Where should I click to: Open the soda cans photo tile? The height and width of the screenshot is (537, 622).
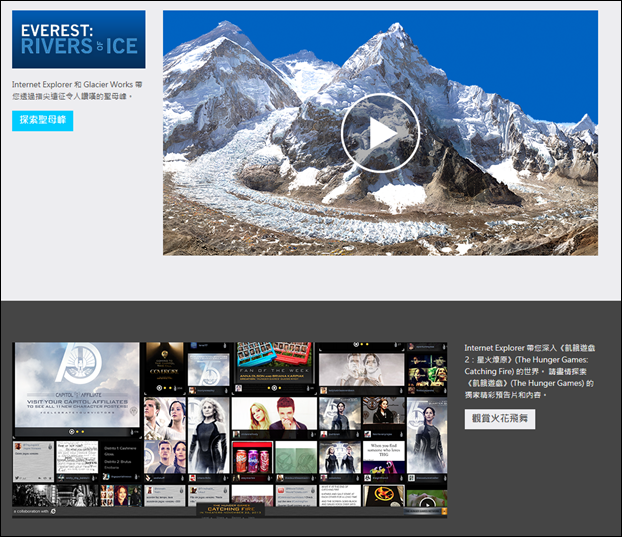[x=252, y=457]
